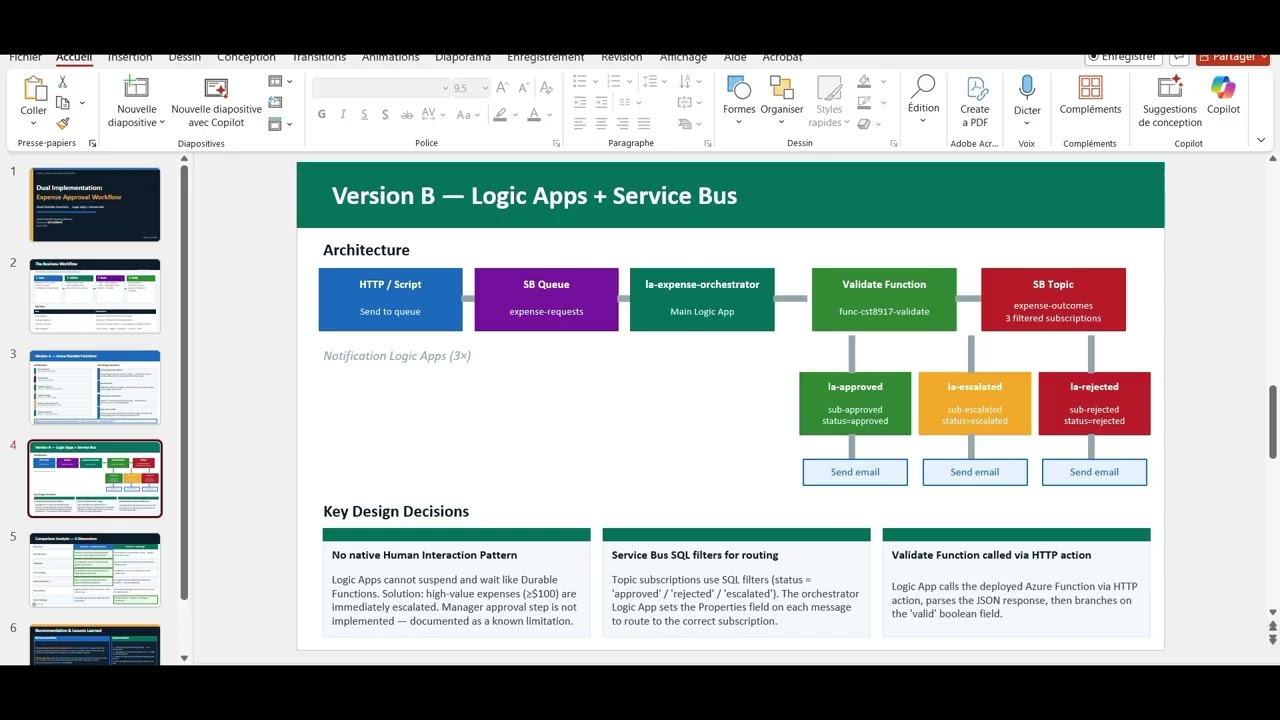Select slide 1 thumbnail
The height and width of the screenshot is (720, 1280).
pyautogui.click(x=95, y=205)
